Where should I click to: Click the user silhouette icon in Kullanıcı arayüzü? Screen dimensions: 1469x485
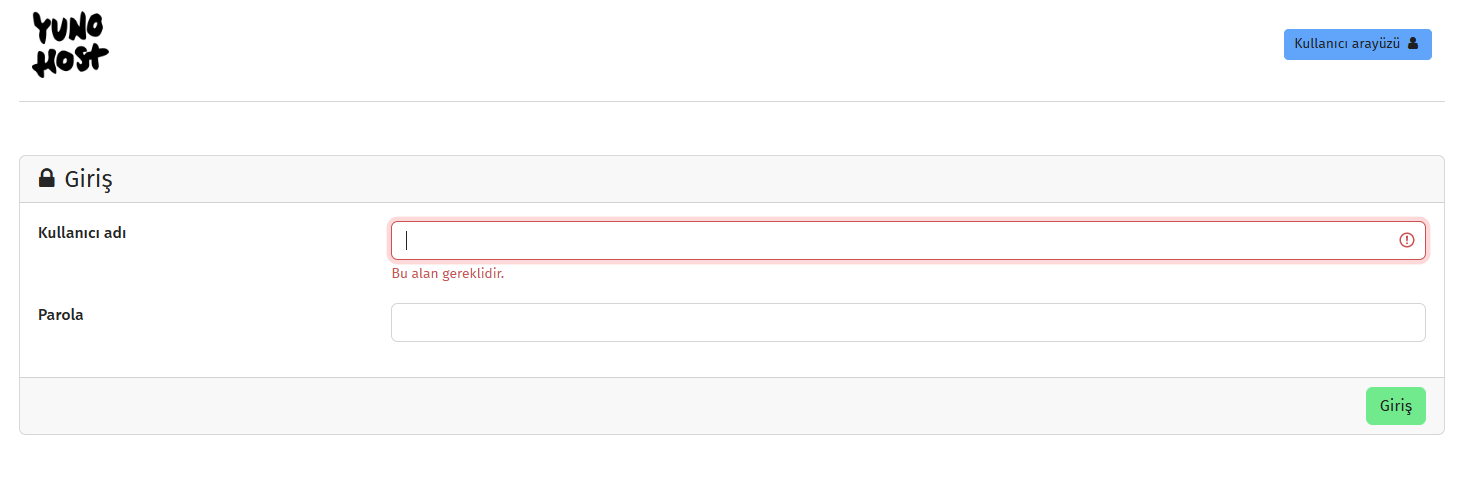1413,44
